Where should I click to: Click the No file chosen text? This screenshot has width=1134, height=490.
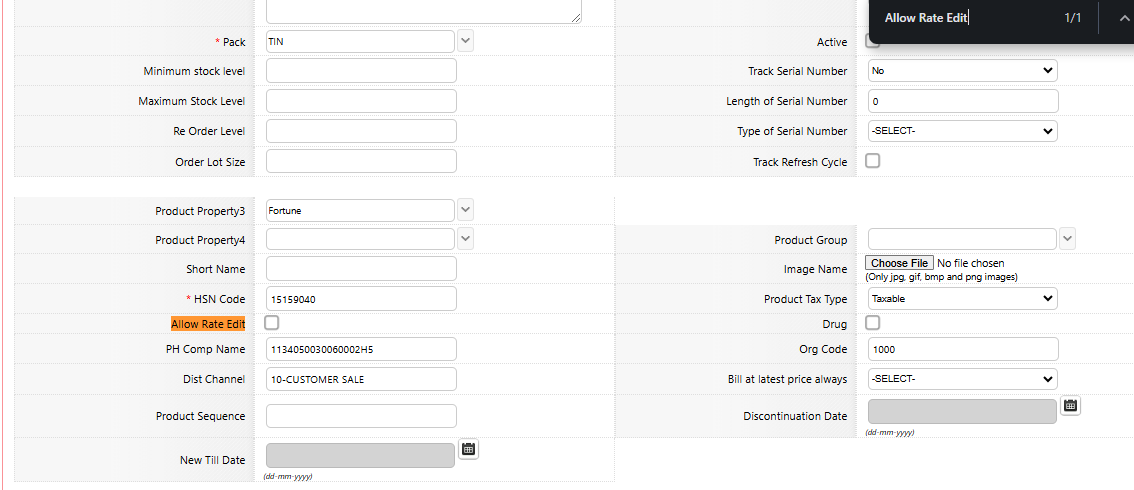point(971,263)
